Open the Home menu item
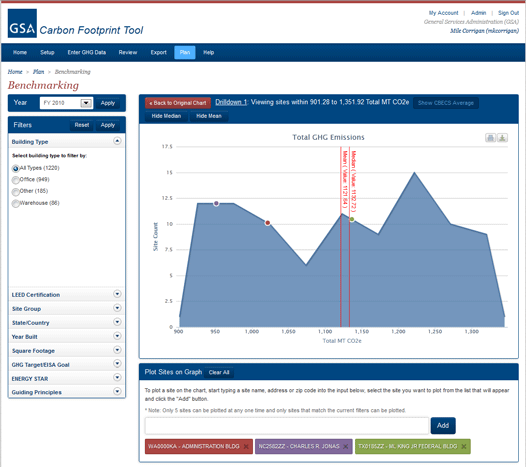526x467 pixels. 20,52
